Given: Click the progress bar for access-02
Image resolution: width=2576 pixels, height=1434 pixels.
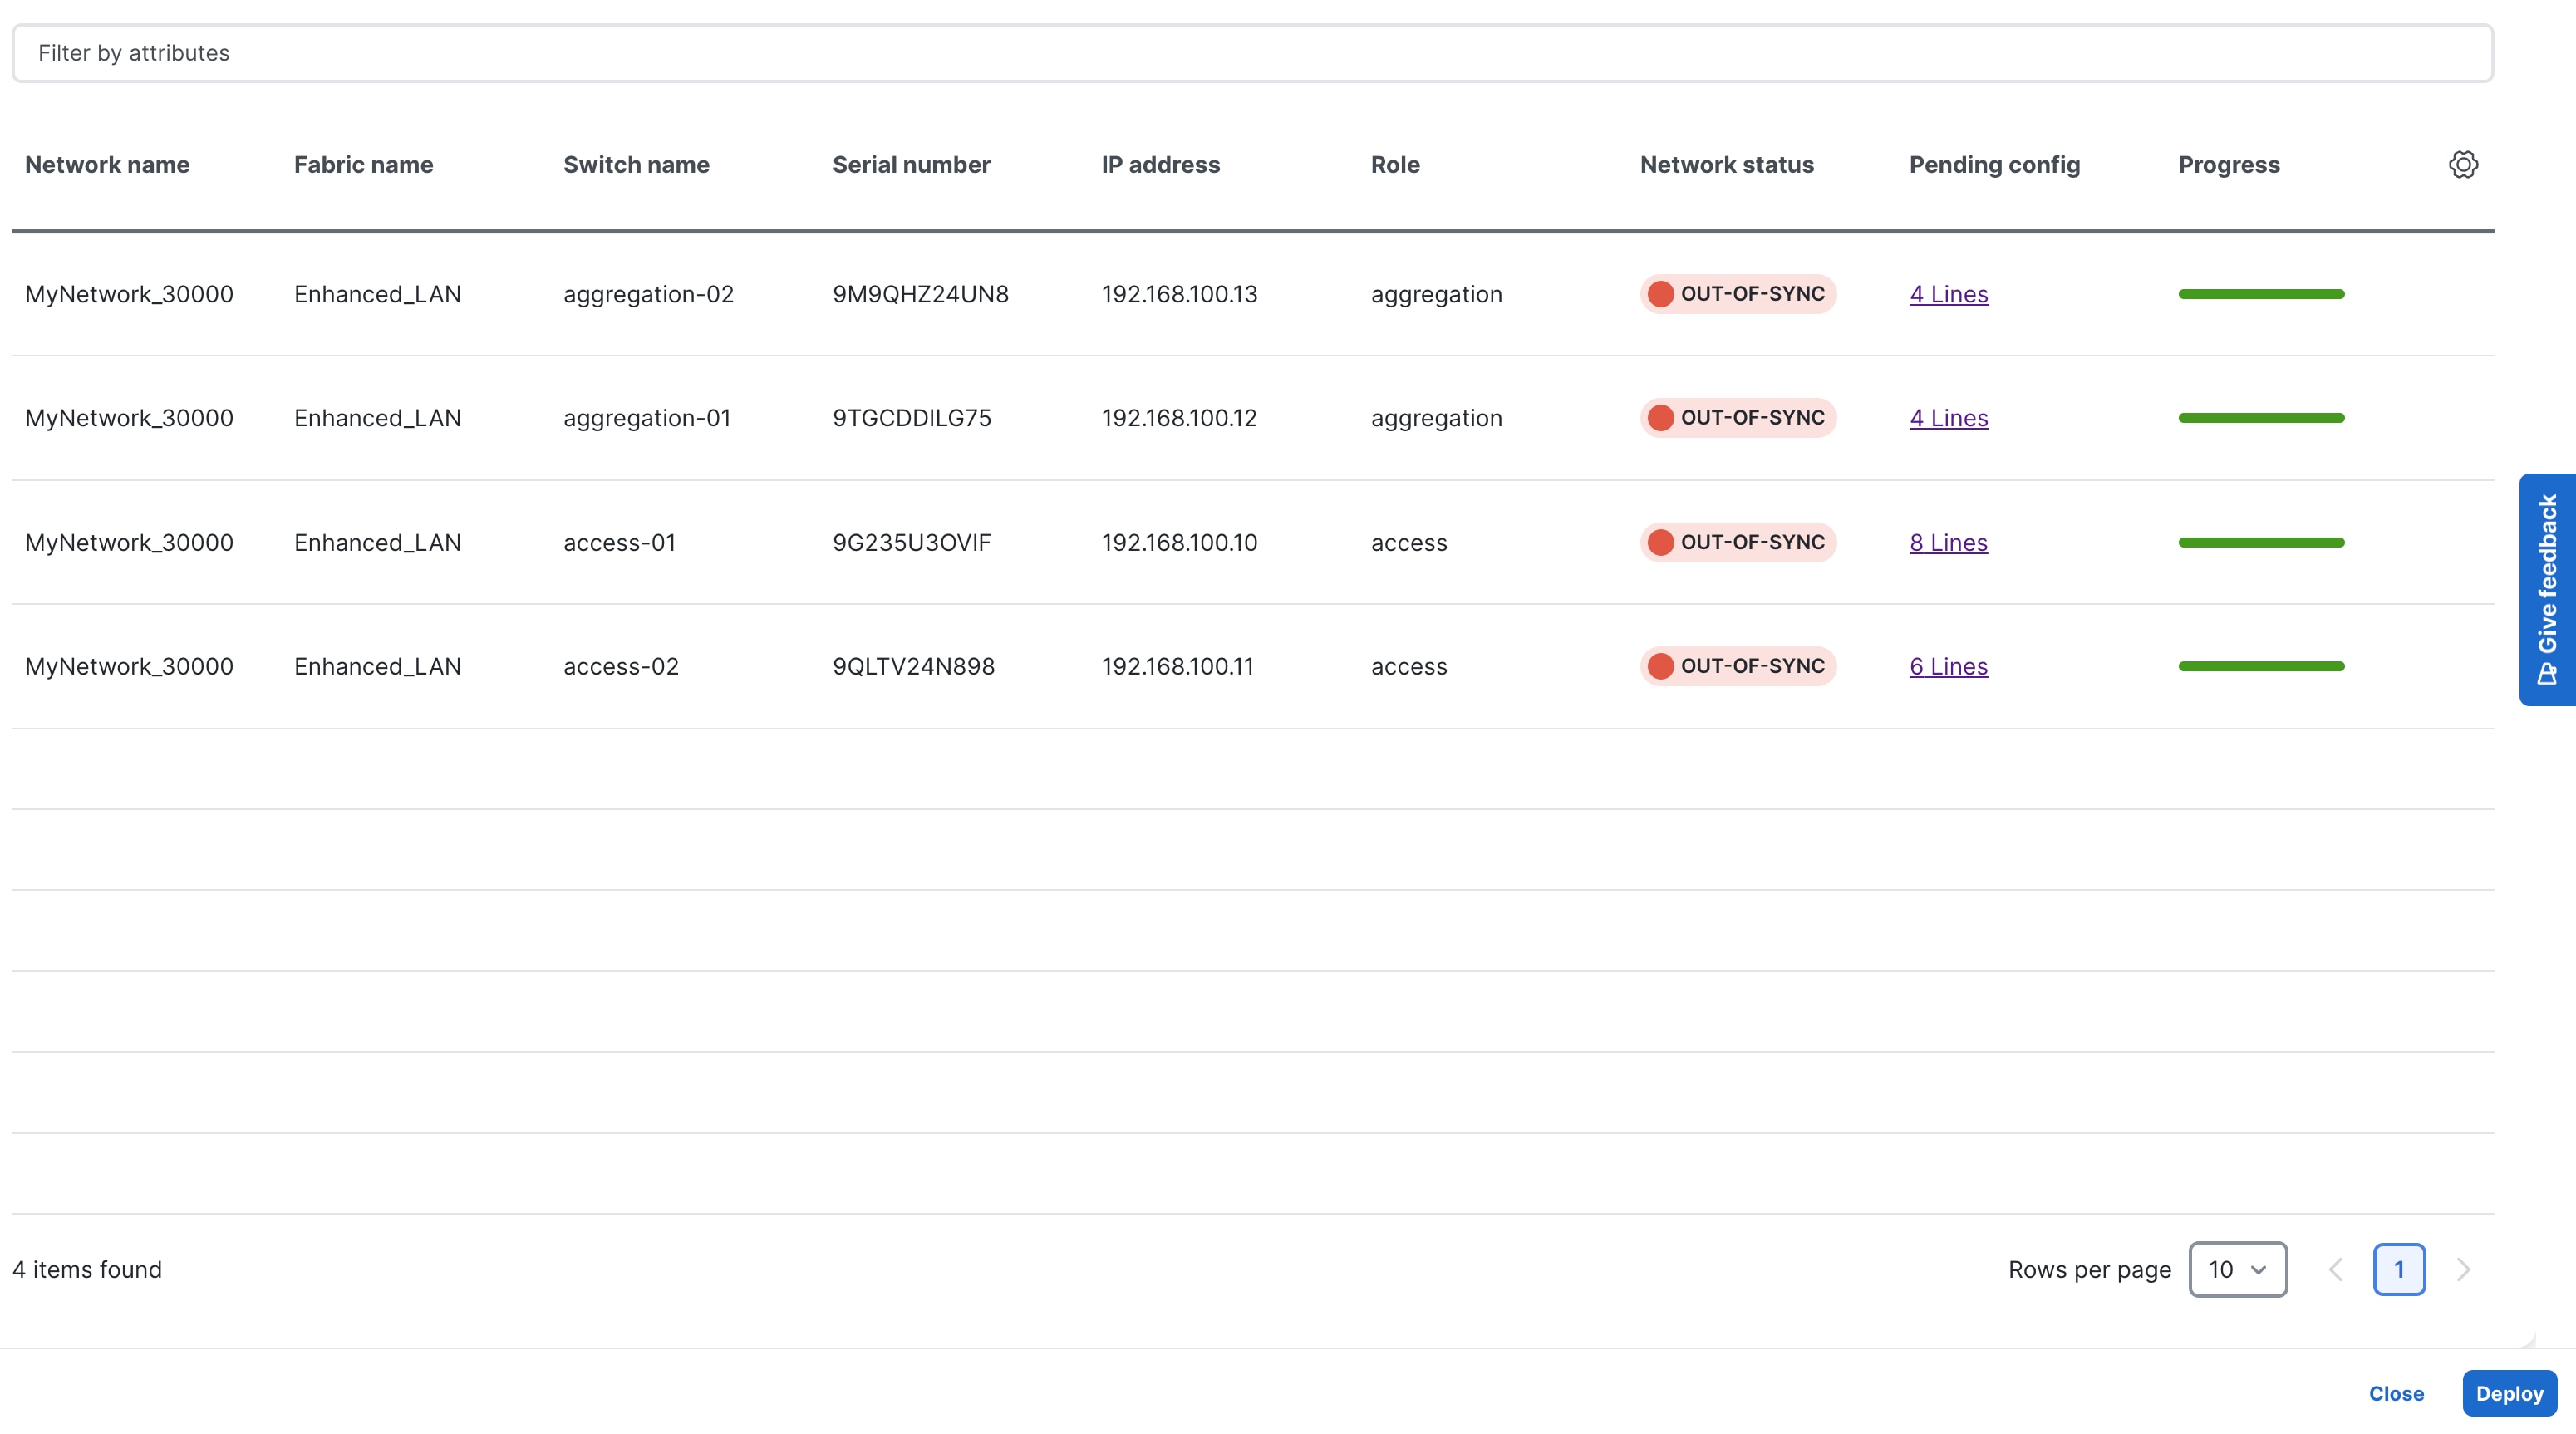Looking at the screenshot, I should click(x=2261, y=666).
